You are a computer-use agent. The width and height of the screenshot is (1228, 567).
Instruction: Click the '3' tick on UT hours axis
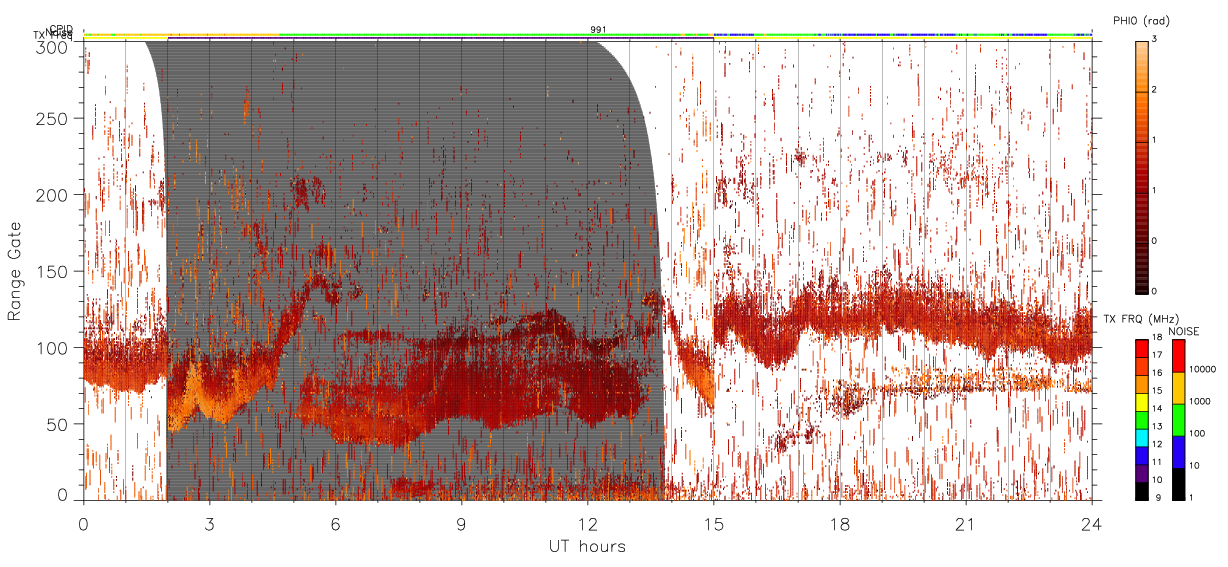[209, 524]
